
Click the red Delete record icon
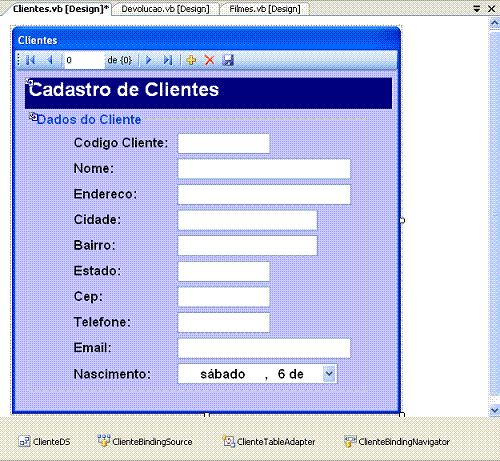[210, 60]
